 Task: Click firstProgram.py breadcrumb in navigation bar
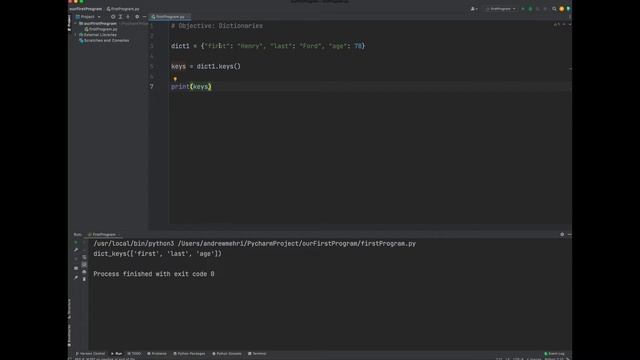tap(123, 9)
